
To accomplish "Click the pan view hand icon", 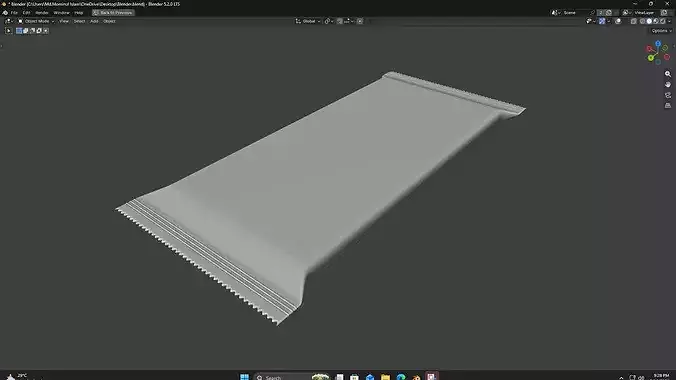I will (x=668, y=85).
